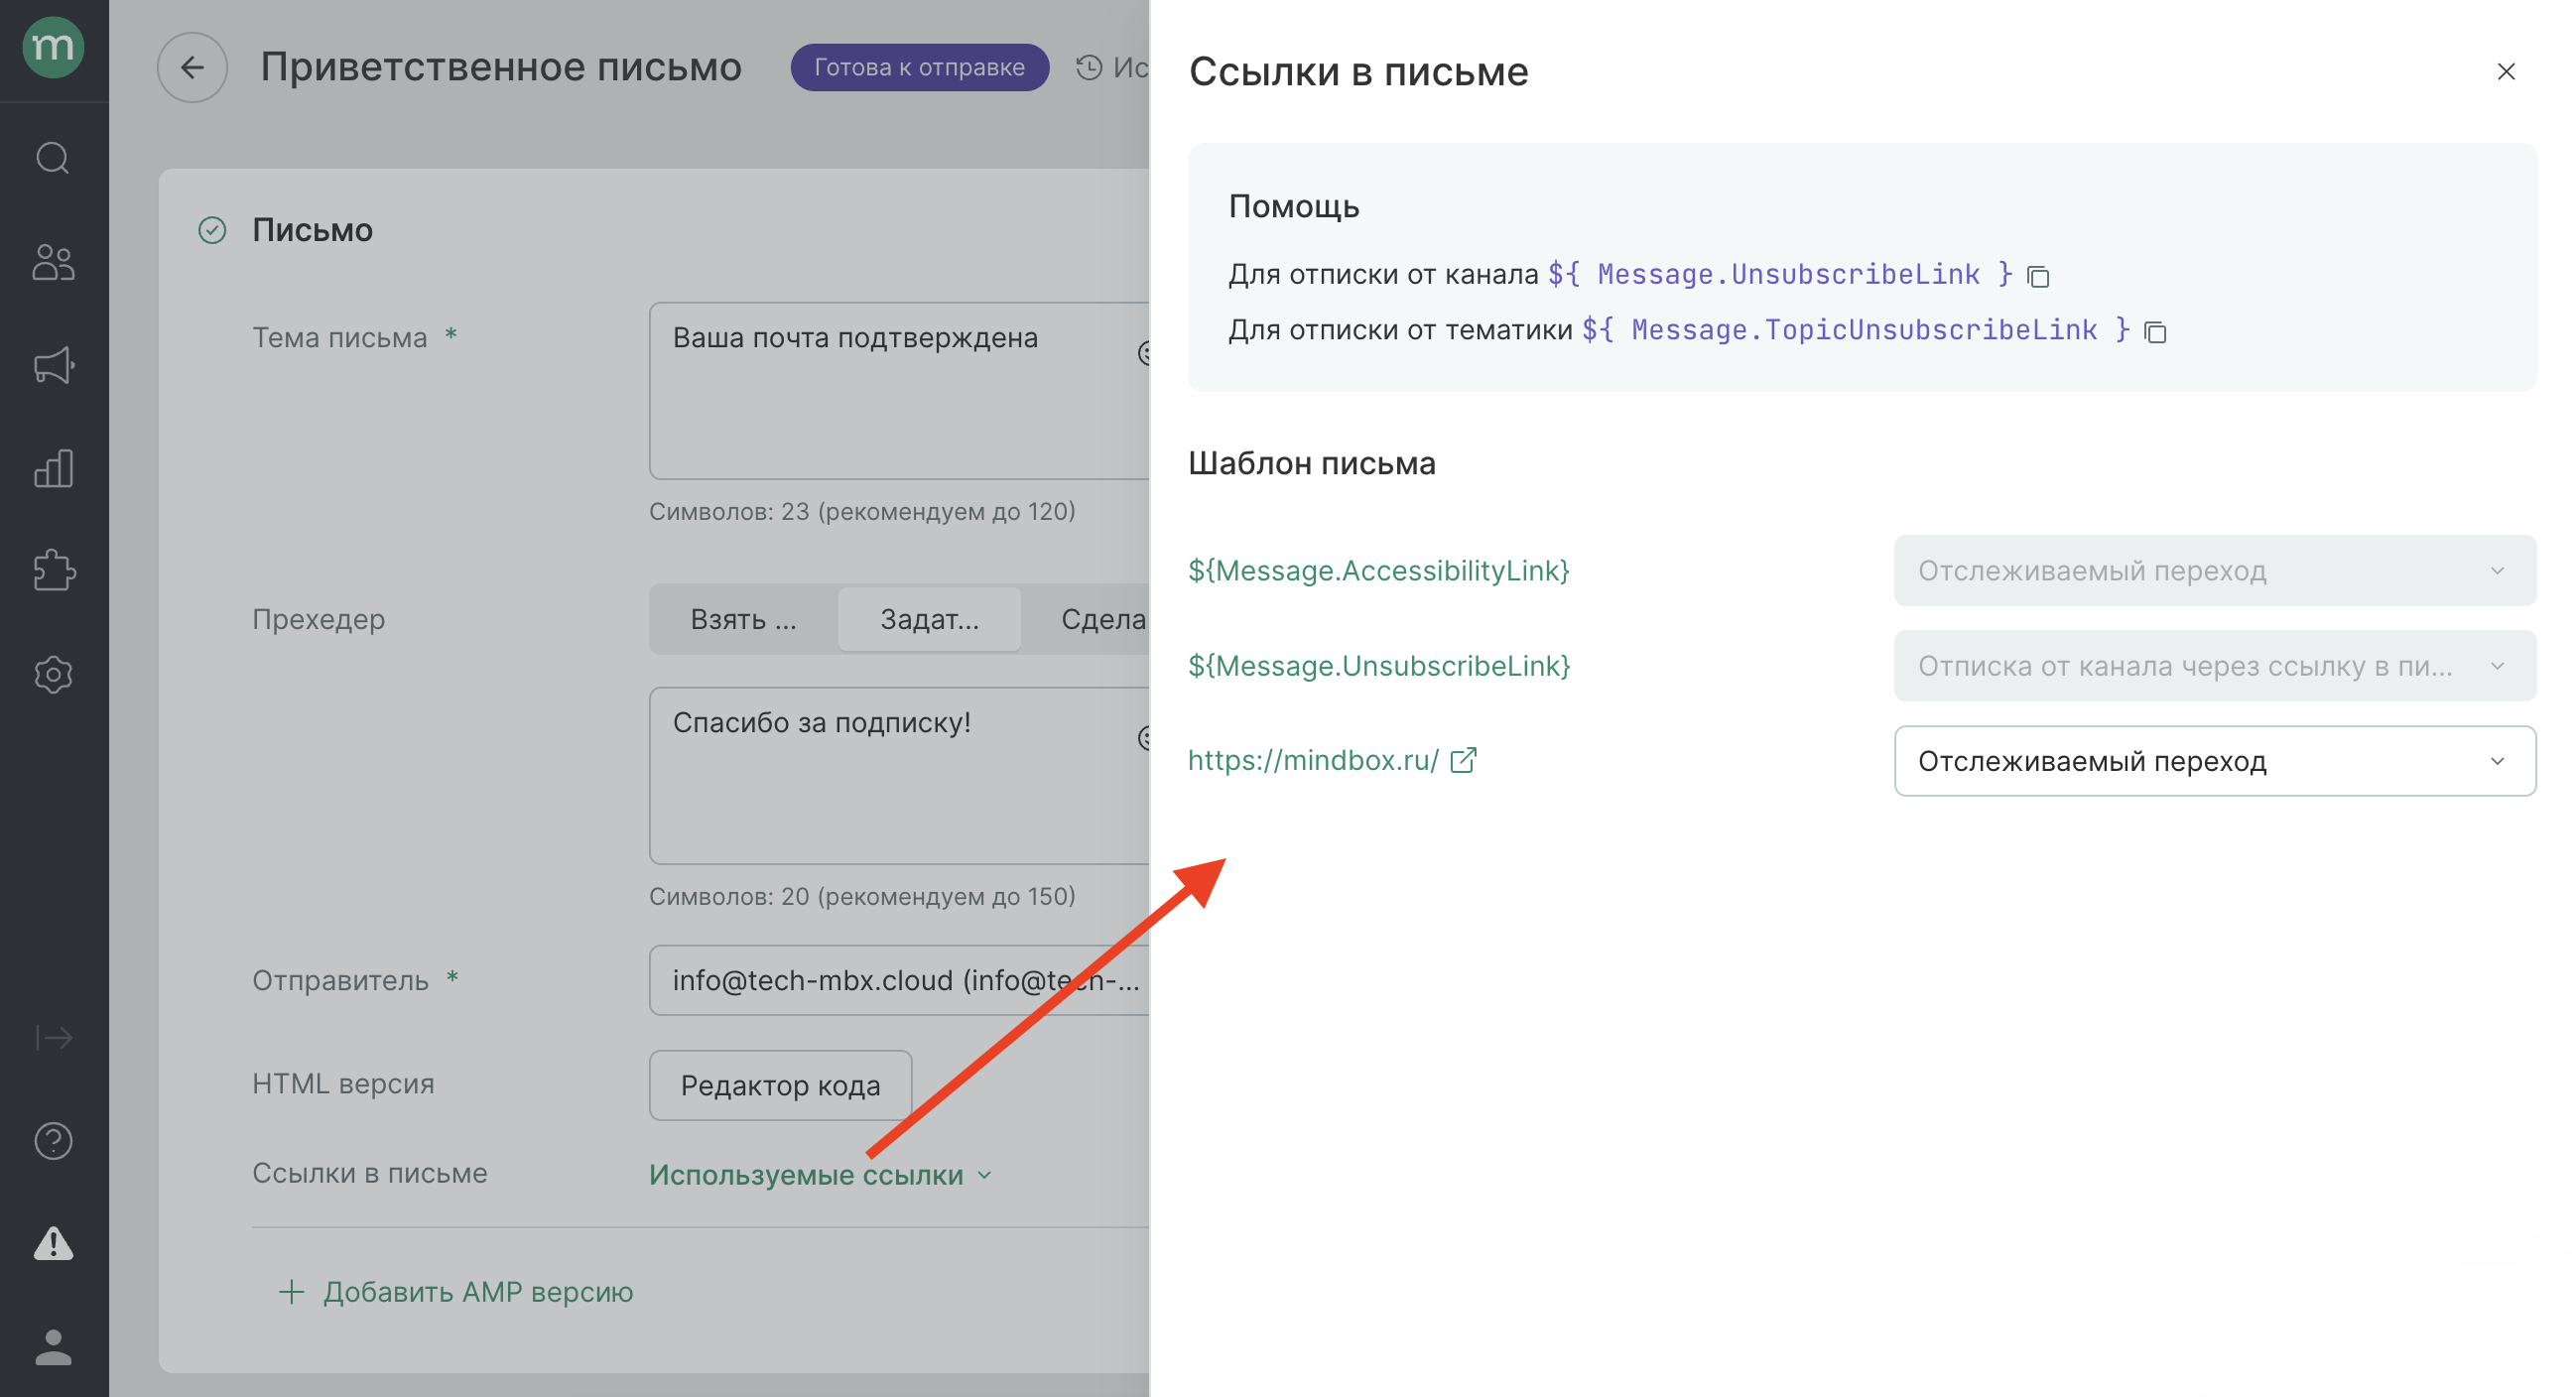Click into the Тема письма subject field
2576x1397 pixels.
point(899,391)
